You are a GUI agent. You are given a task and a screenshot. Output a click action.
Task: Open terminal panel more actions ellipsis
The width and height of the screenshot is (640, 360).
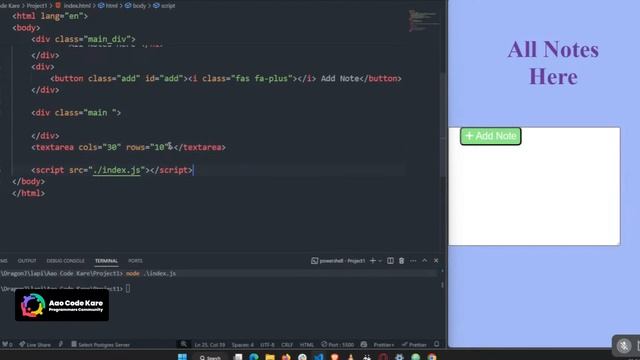click(413, 261)
